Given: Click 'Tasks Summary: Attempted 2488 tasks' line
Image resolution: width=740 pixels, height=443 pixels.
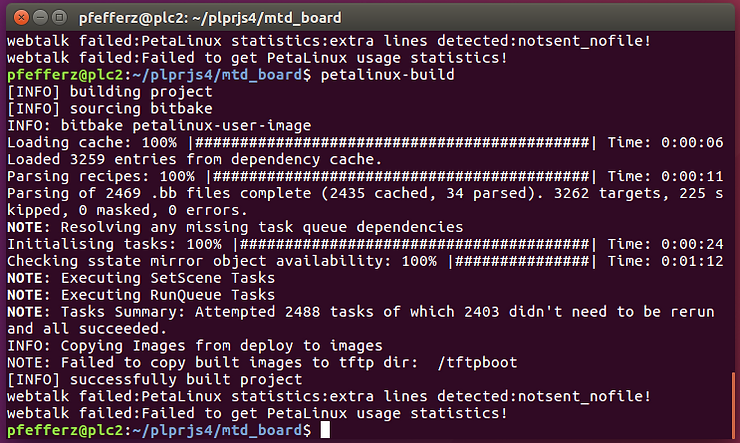Looking at the screenshot, I should (361, 312).
